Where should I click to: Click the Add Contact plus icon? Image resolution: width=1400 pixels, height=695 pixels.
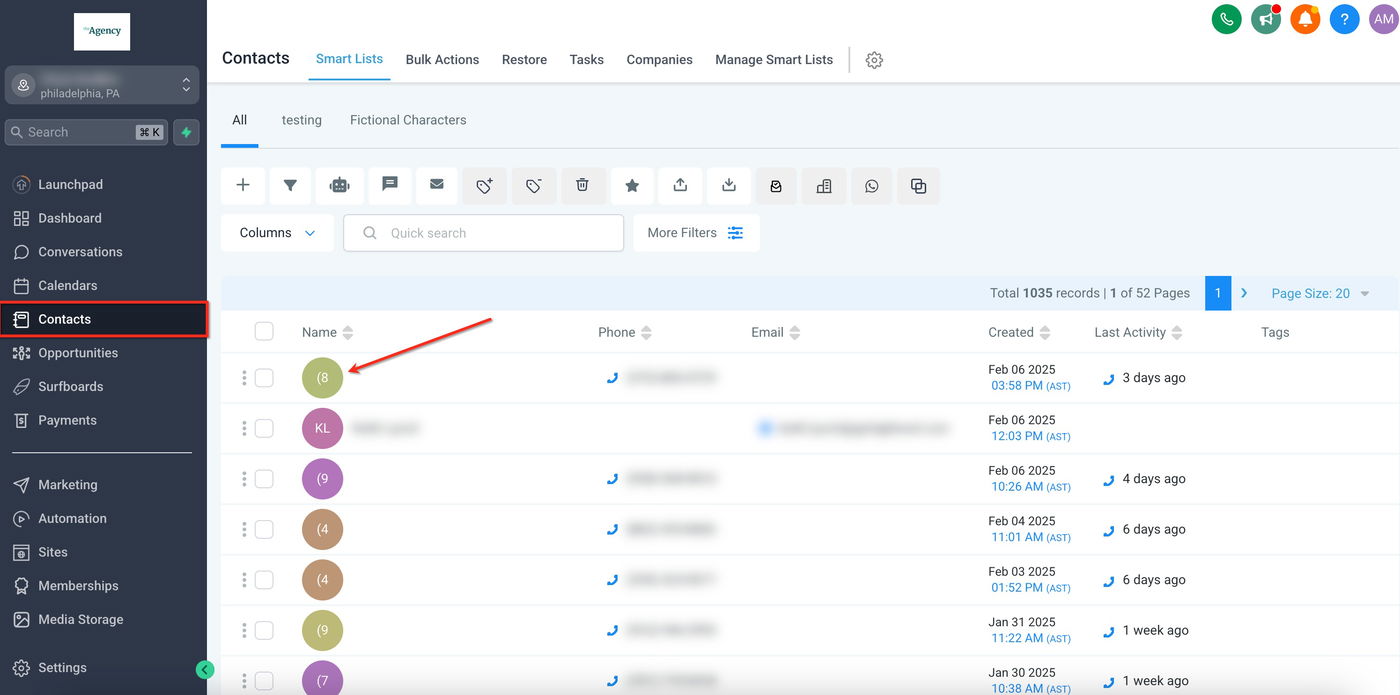pyautogui.click(x=243, y=185)
